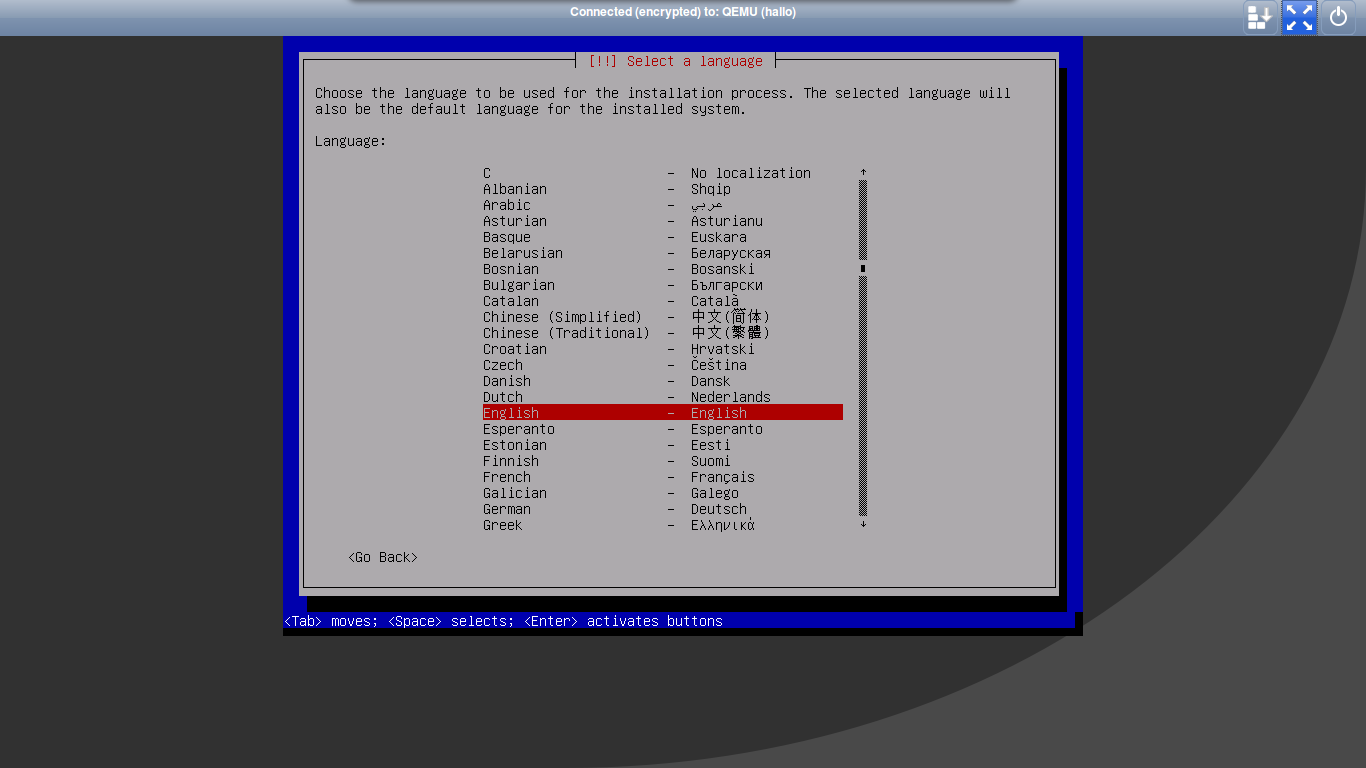The image size is (1366, 768).
Task: Click the Select a language dialog title
Action: pos(675,61)
